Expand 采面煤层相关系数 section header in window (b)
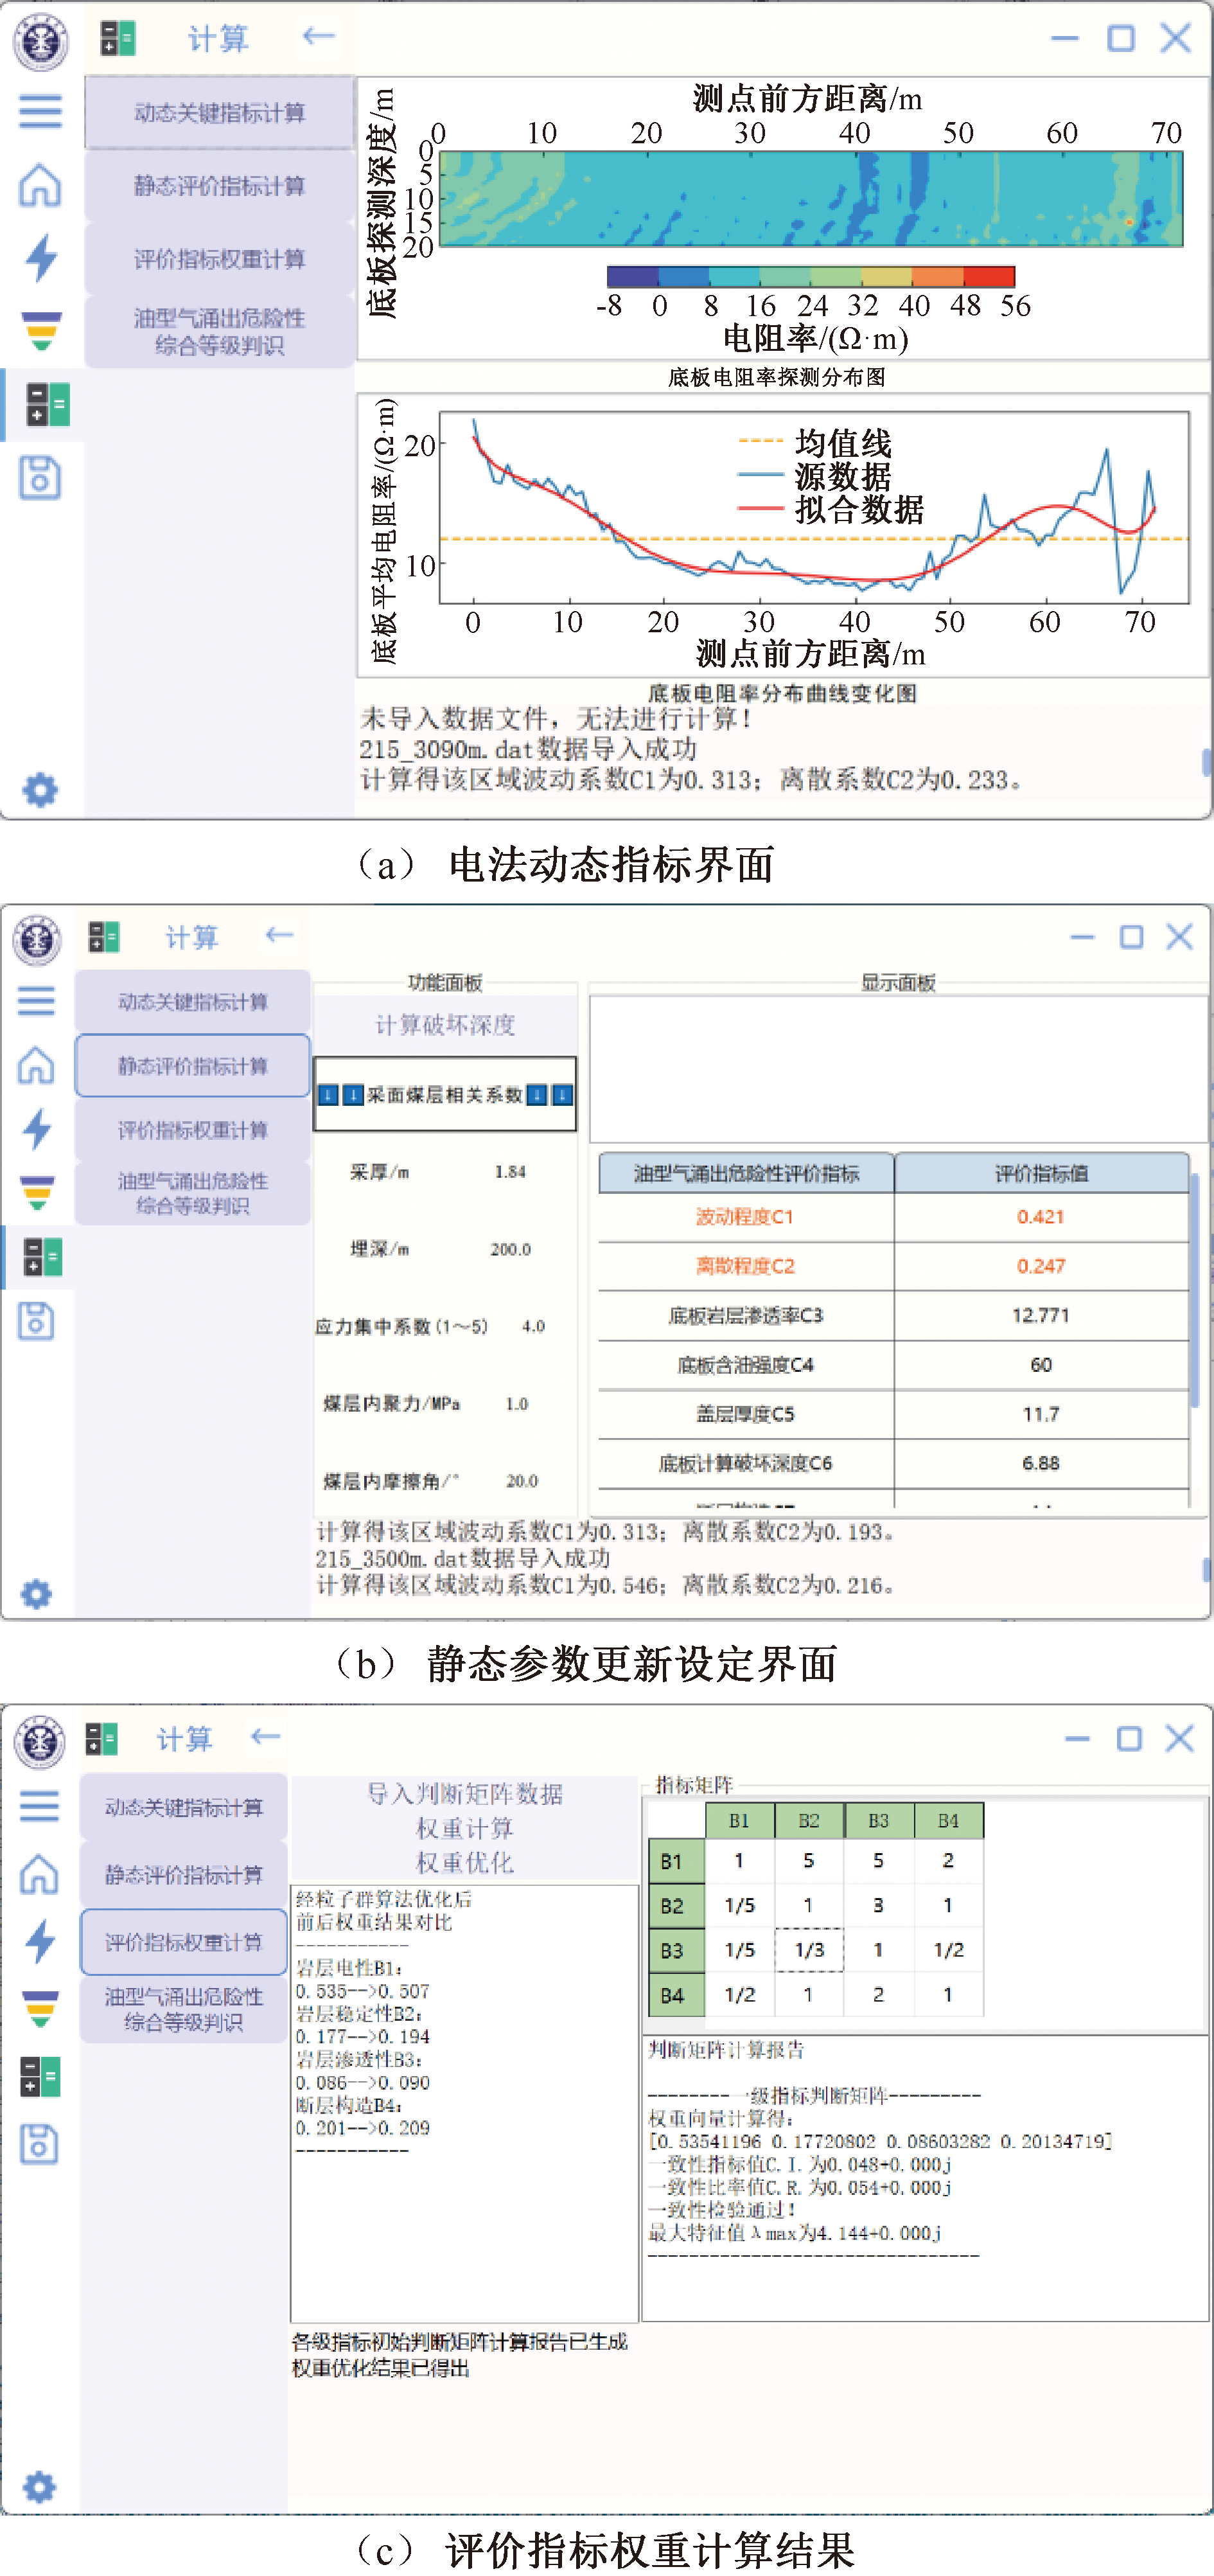The height and width of the screenshot is (2576, 1214). click(x=445, y=1095)
